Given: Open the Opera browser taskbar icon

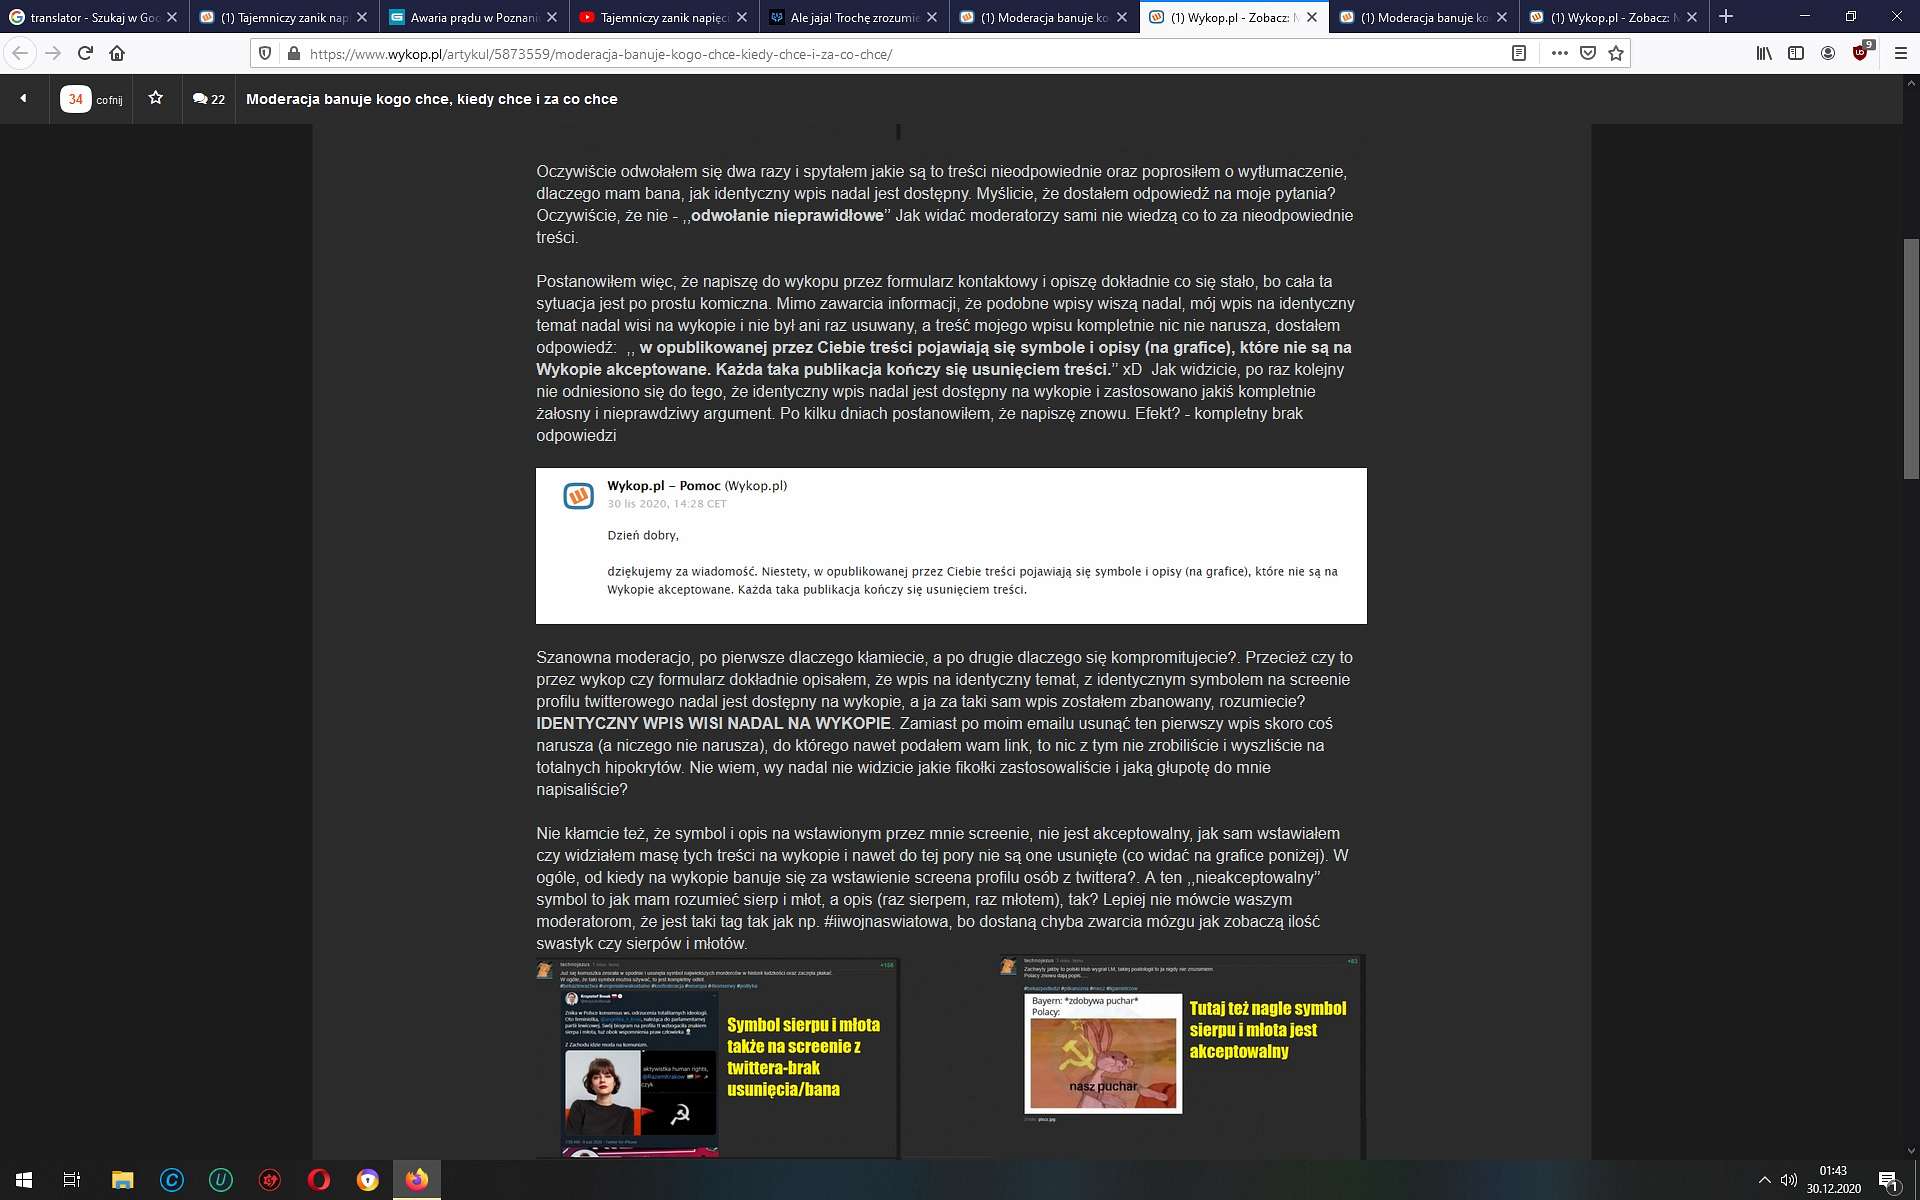Looking at the screenshot, I should click(318, 1180).
